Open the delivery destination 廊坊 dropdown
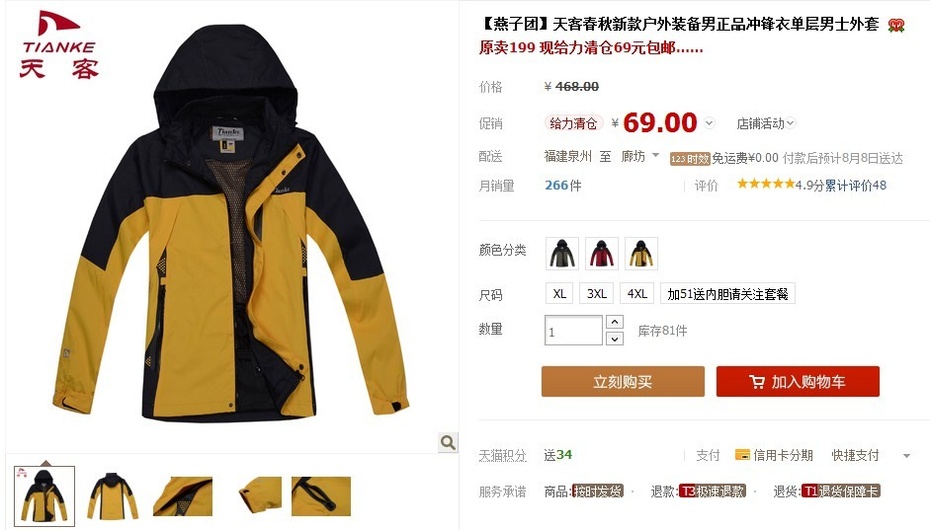Screen dimensions: 930x530 click(640, 156)
